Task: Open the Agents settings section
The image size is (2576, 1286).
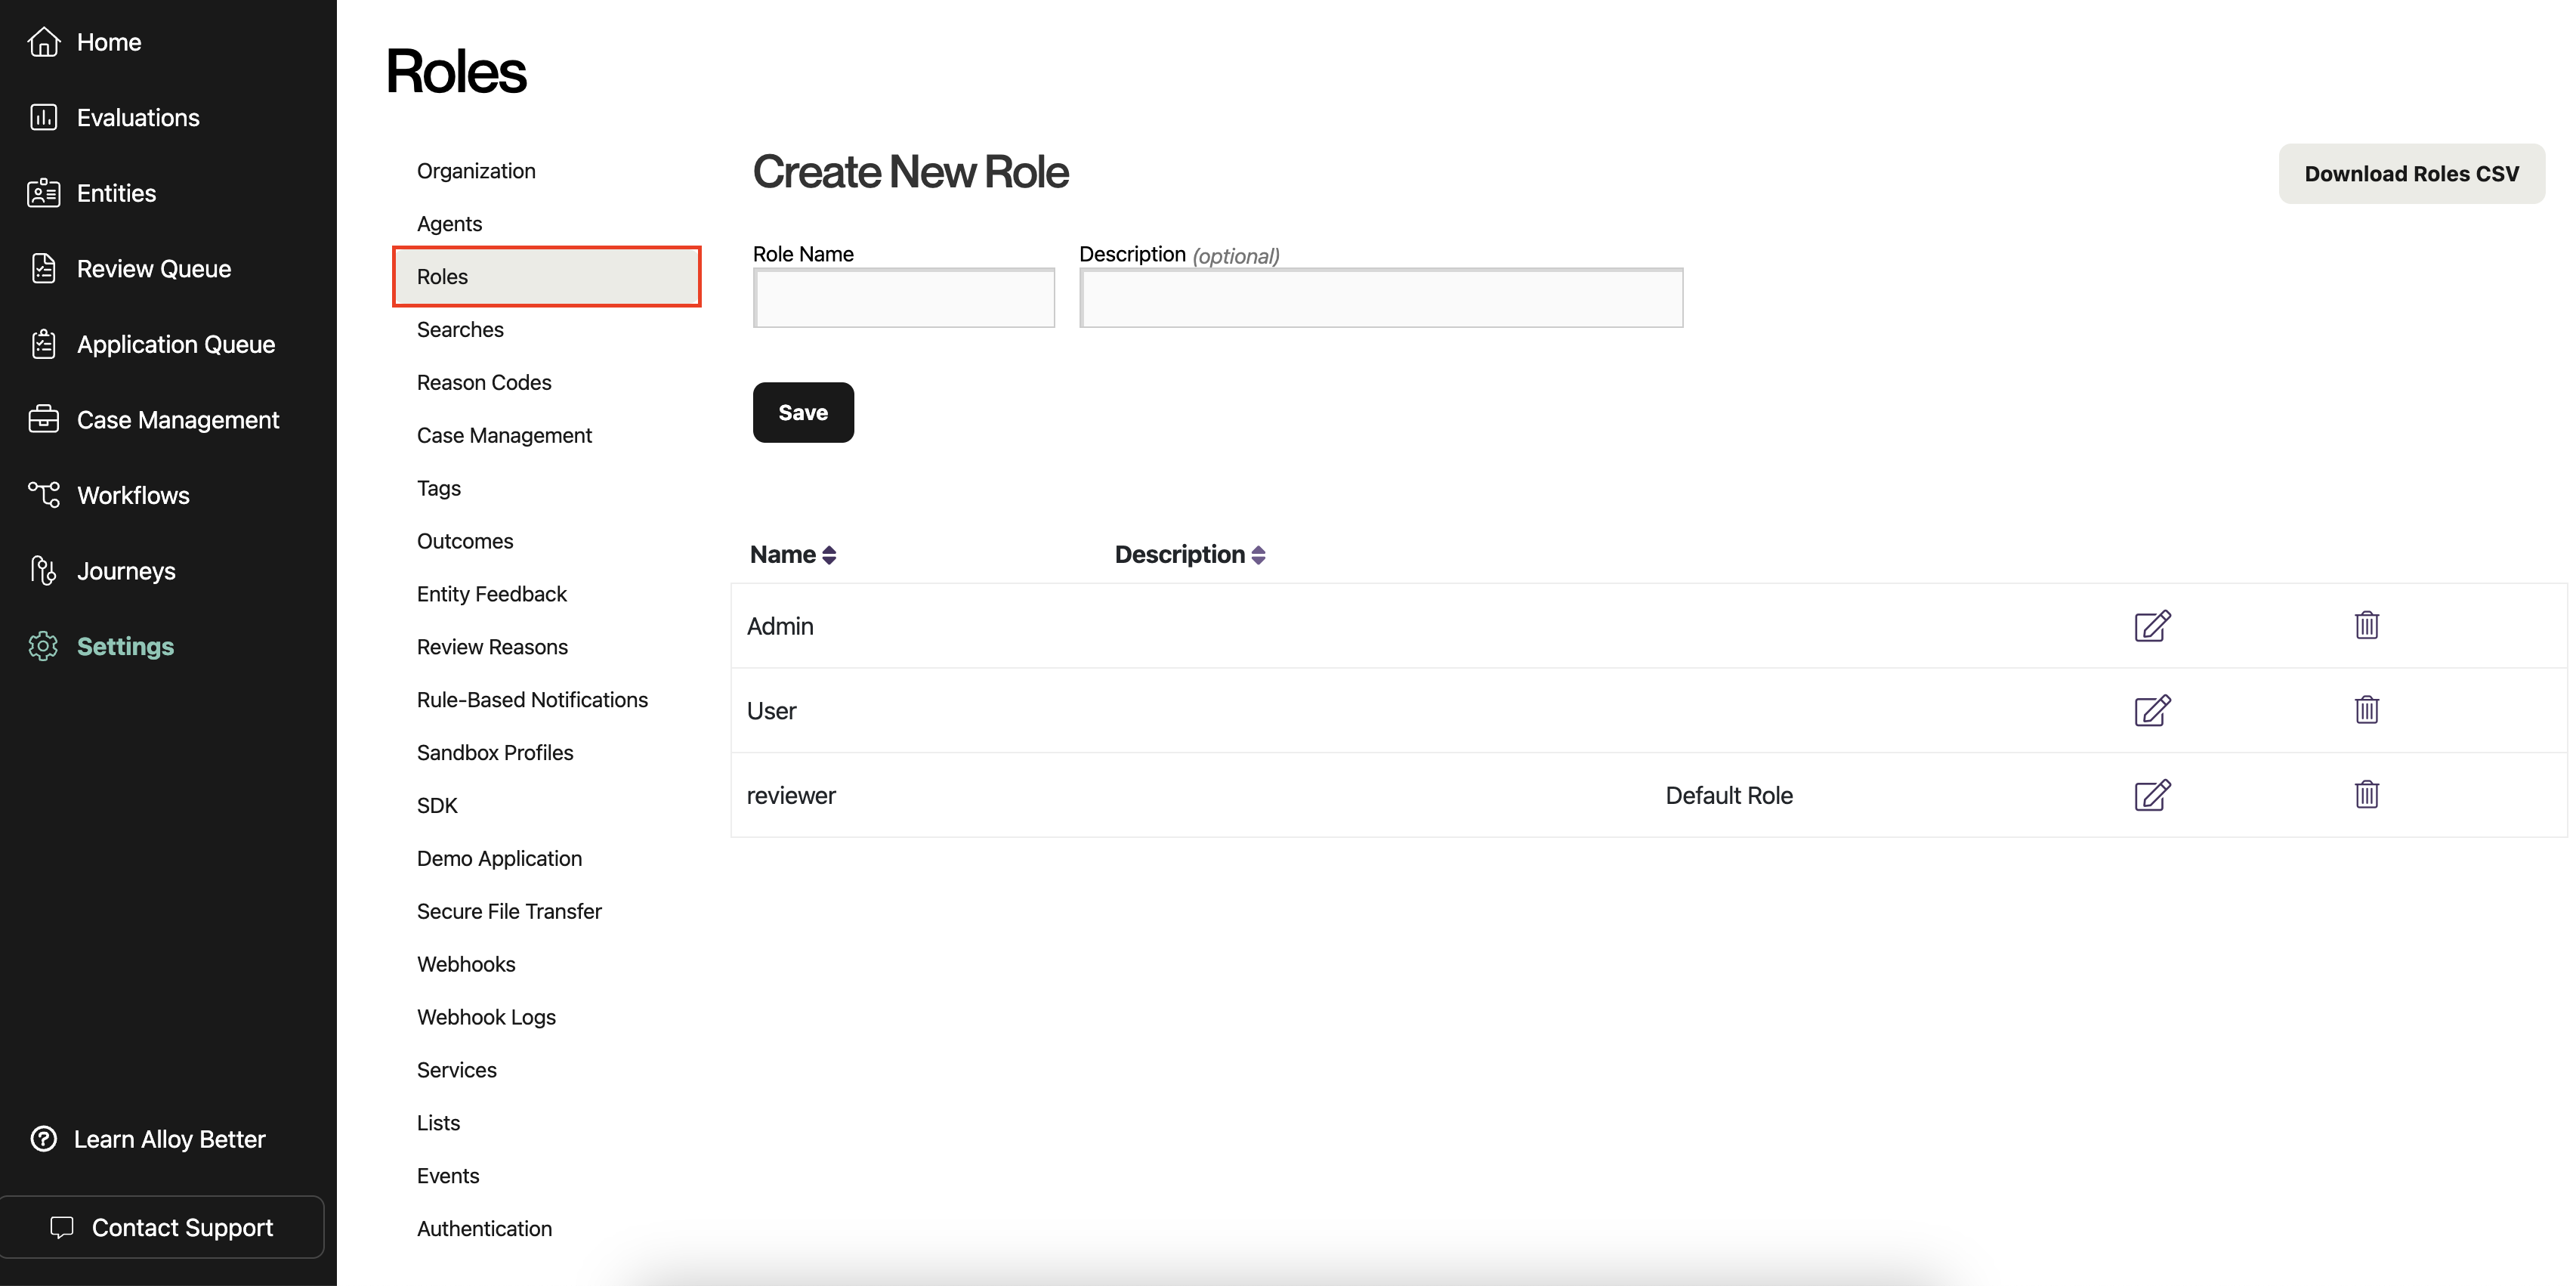Action: pos(449,224)
